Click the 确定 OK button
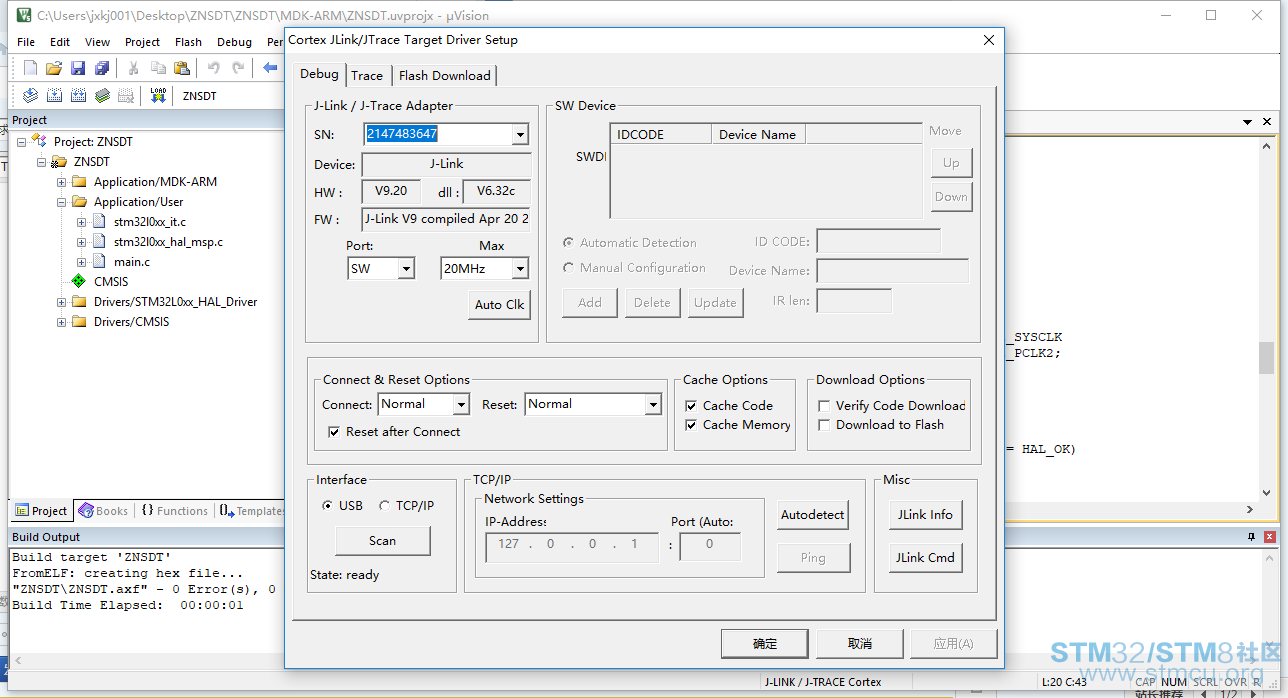The height and width of the screenshot is (698, 1288). click(764, 644)
